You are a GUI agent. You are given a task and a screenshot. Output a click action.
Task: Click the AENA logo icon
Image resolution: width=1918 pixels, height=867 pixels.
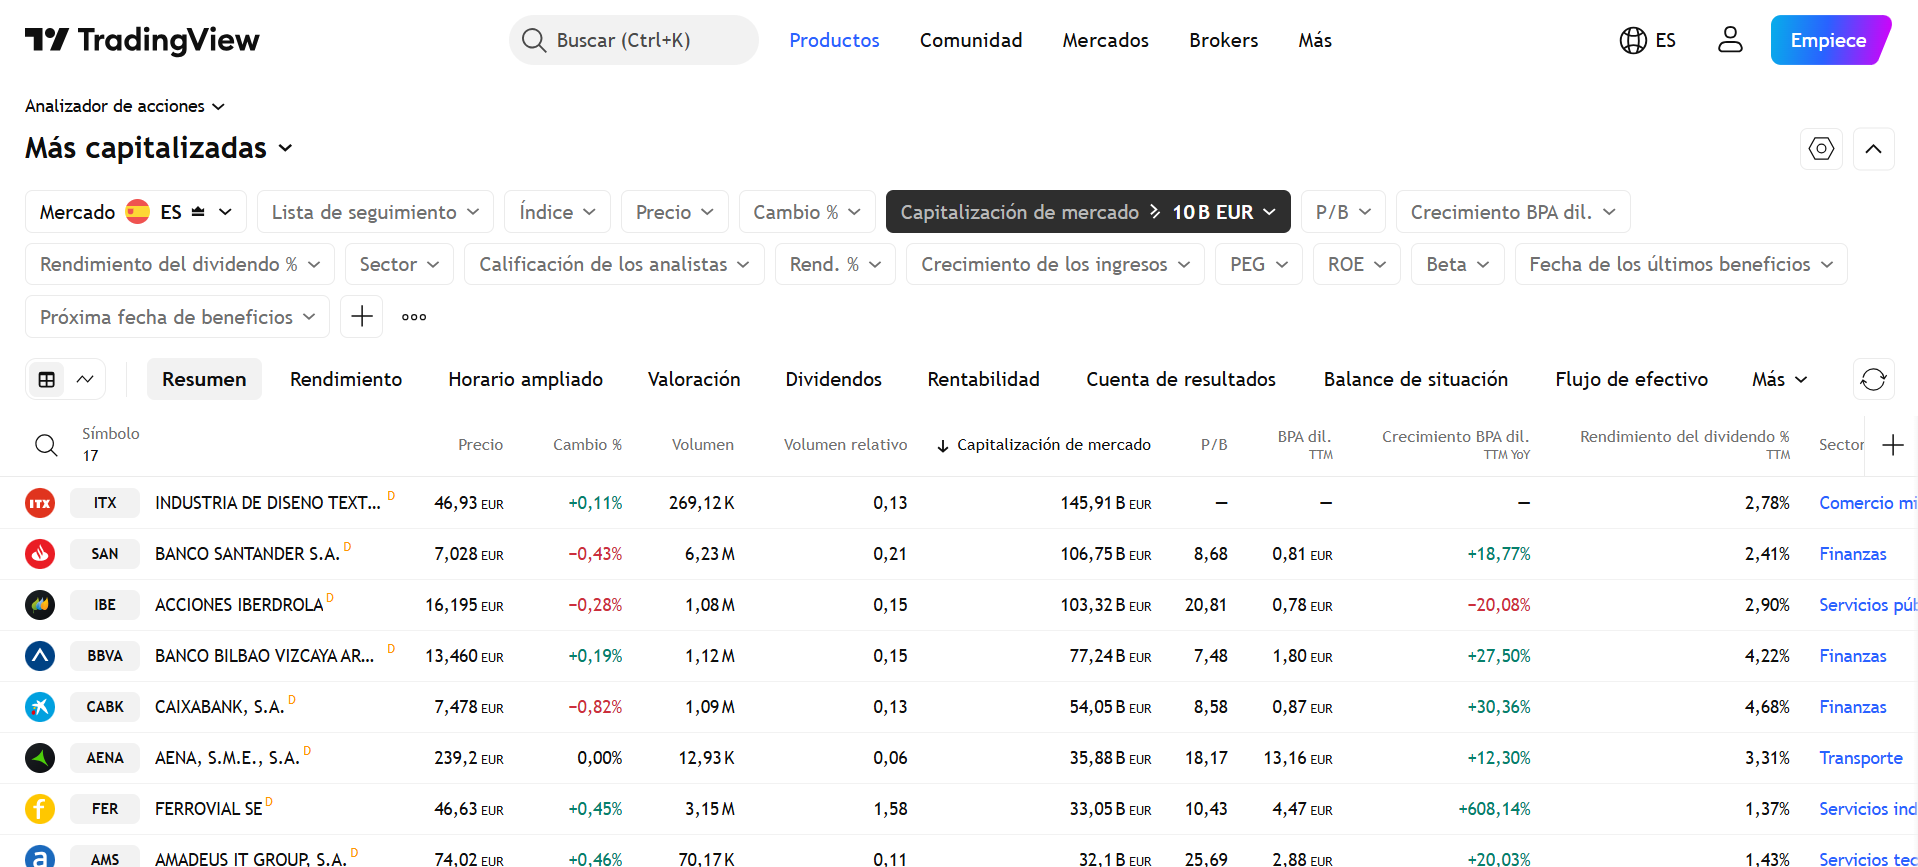(40, 758)
